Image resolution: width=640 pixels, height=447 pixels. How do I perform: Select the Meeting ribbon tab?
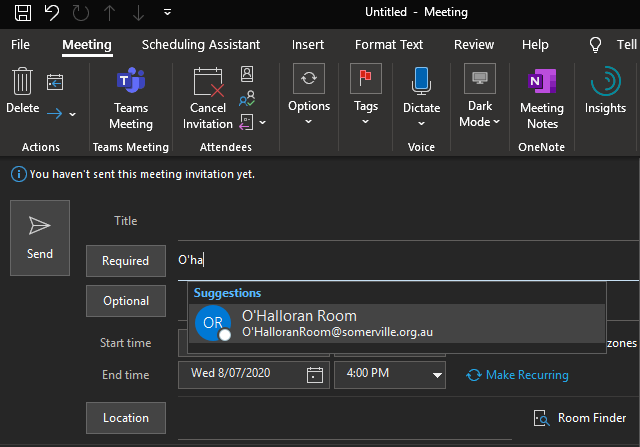click(x=87, y=44)
